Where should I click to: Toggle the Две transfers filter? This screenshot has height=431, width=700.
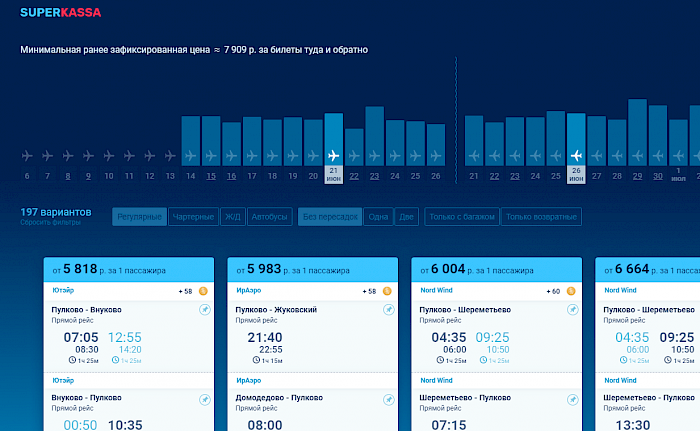pos(406,217)
